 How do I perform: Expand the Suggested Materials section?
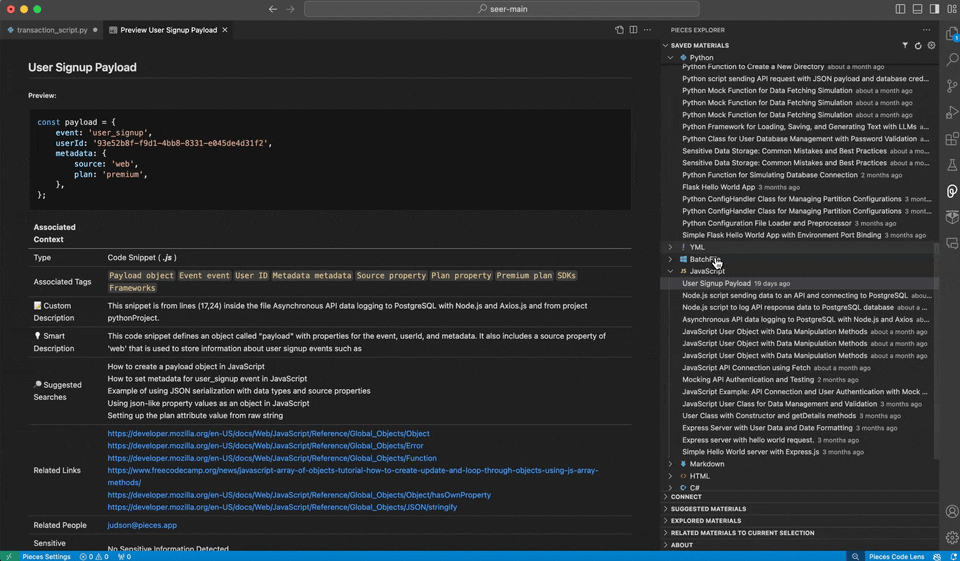point(800,509)
